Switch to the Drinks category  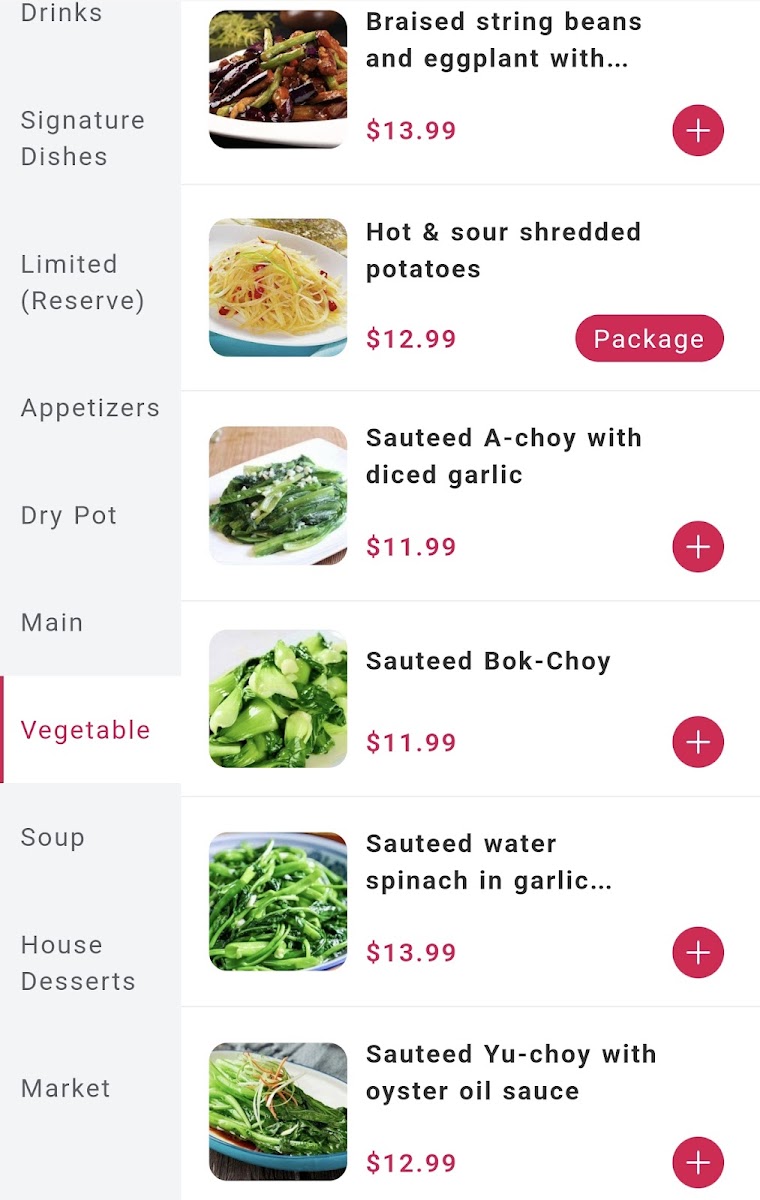62,14
